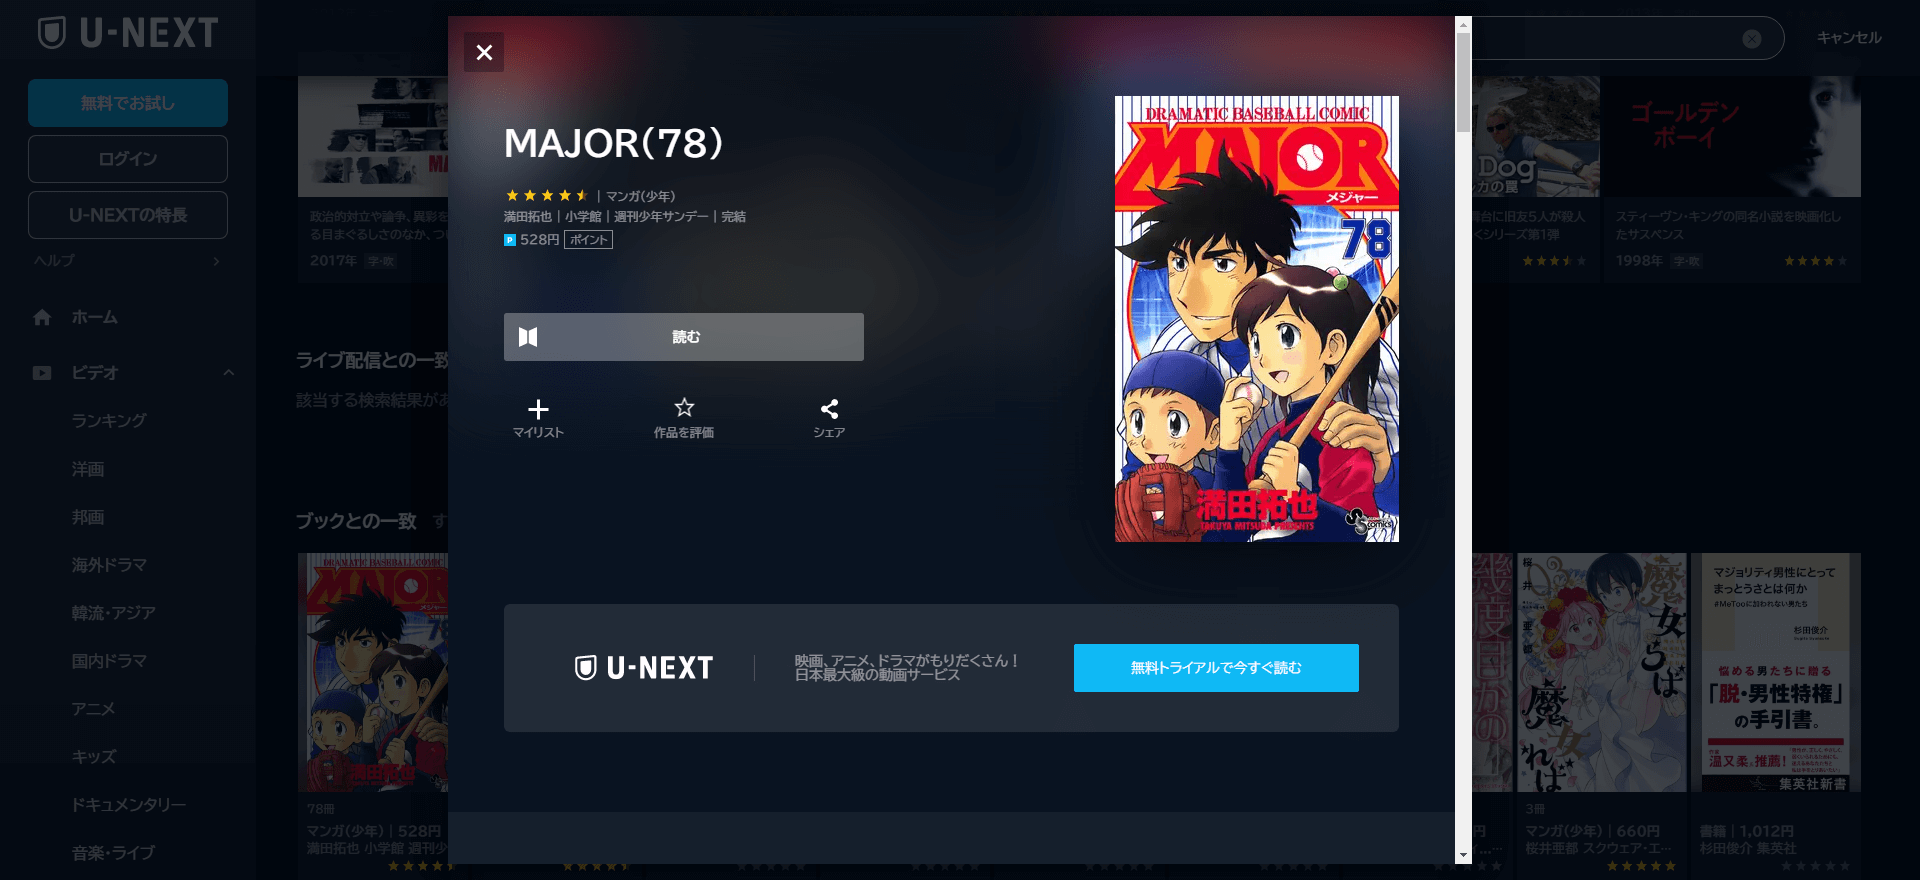Screen dimensions: 1920x880
Task: Click the U-NEXTの特長 button
Action: (128, 215)
